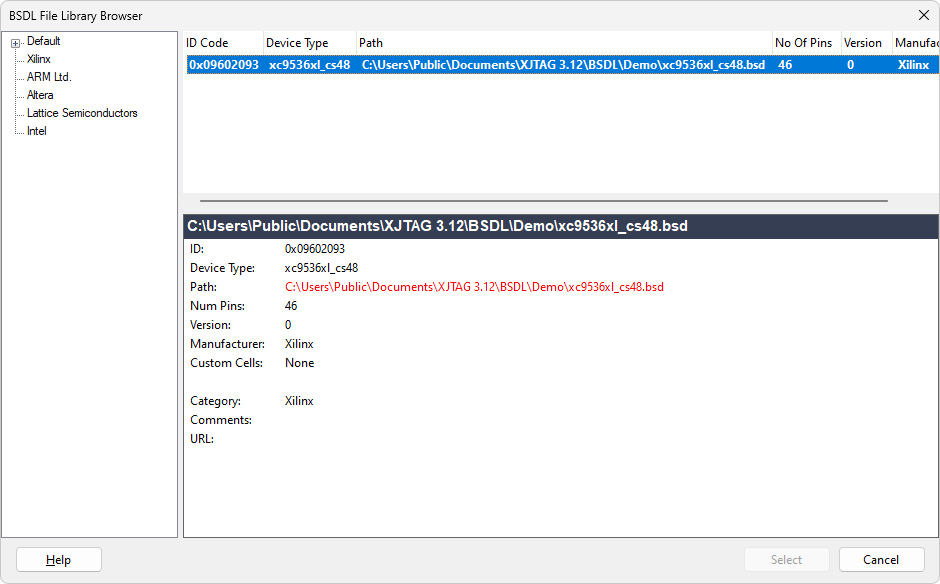Choose Lattice Semiconductors category
Viewport: 940px width, 584px height.
(x=82, y=113)
